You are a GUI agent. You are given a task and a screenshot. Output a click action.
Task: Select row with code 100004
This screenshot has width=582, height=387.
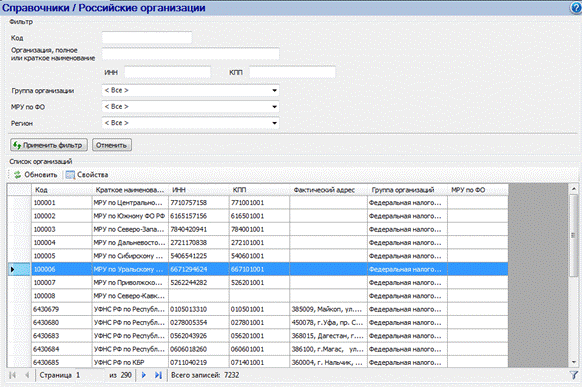coord(258,243)
